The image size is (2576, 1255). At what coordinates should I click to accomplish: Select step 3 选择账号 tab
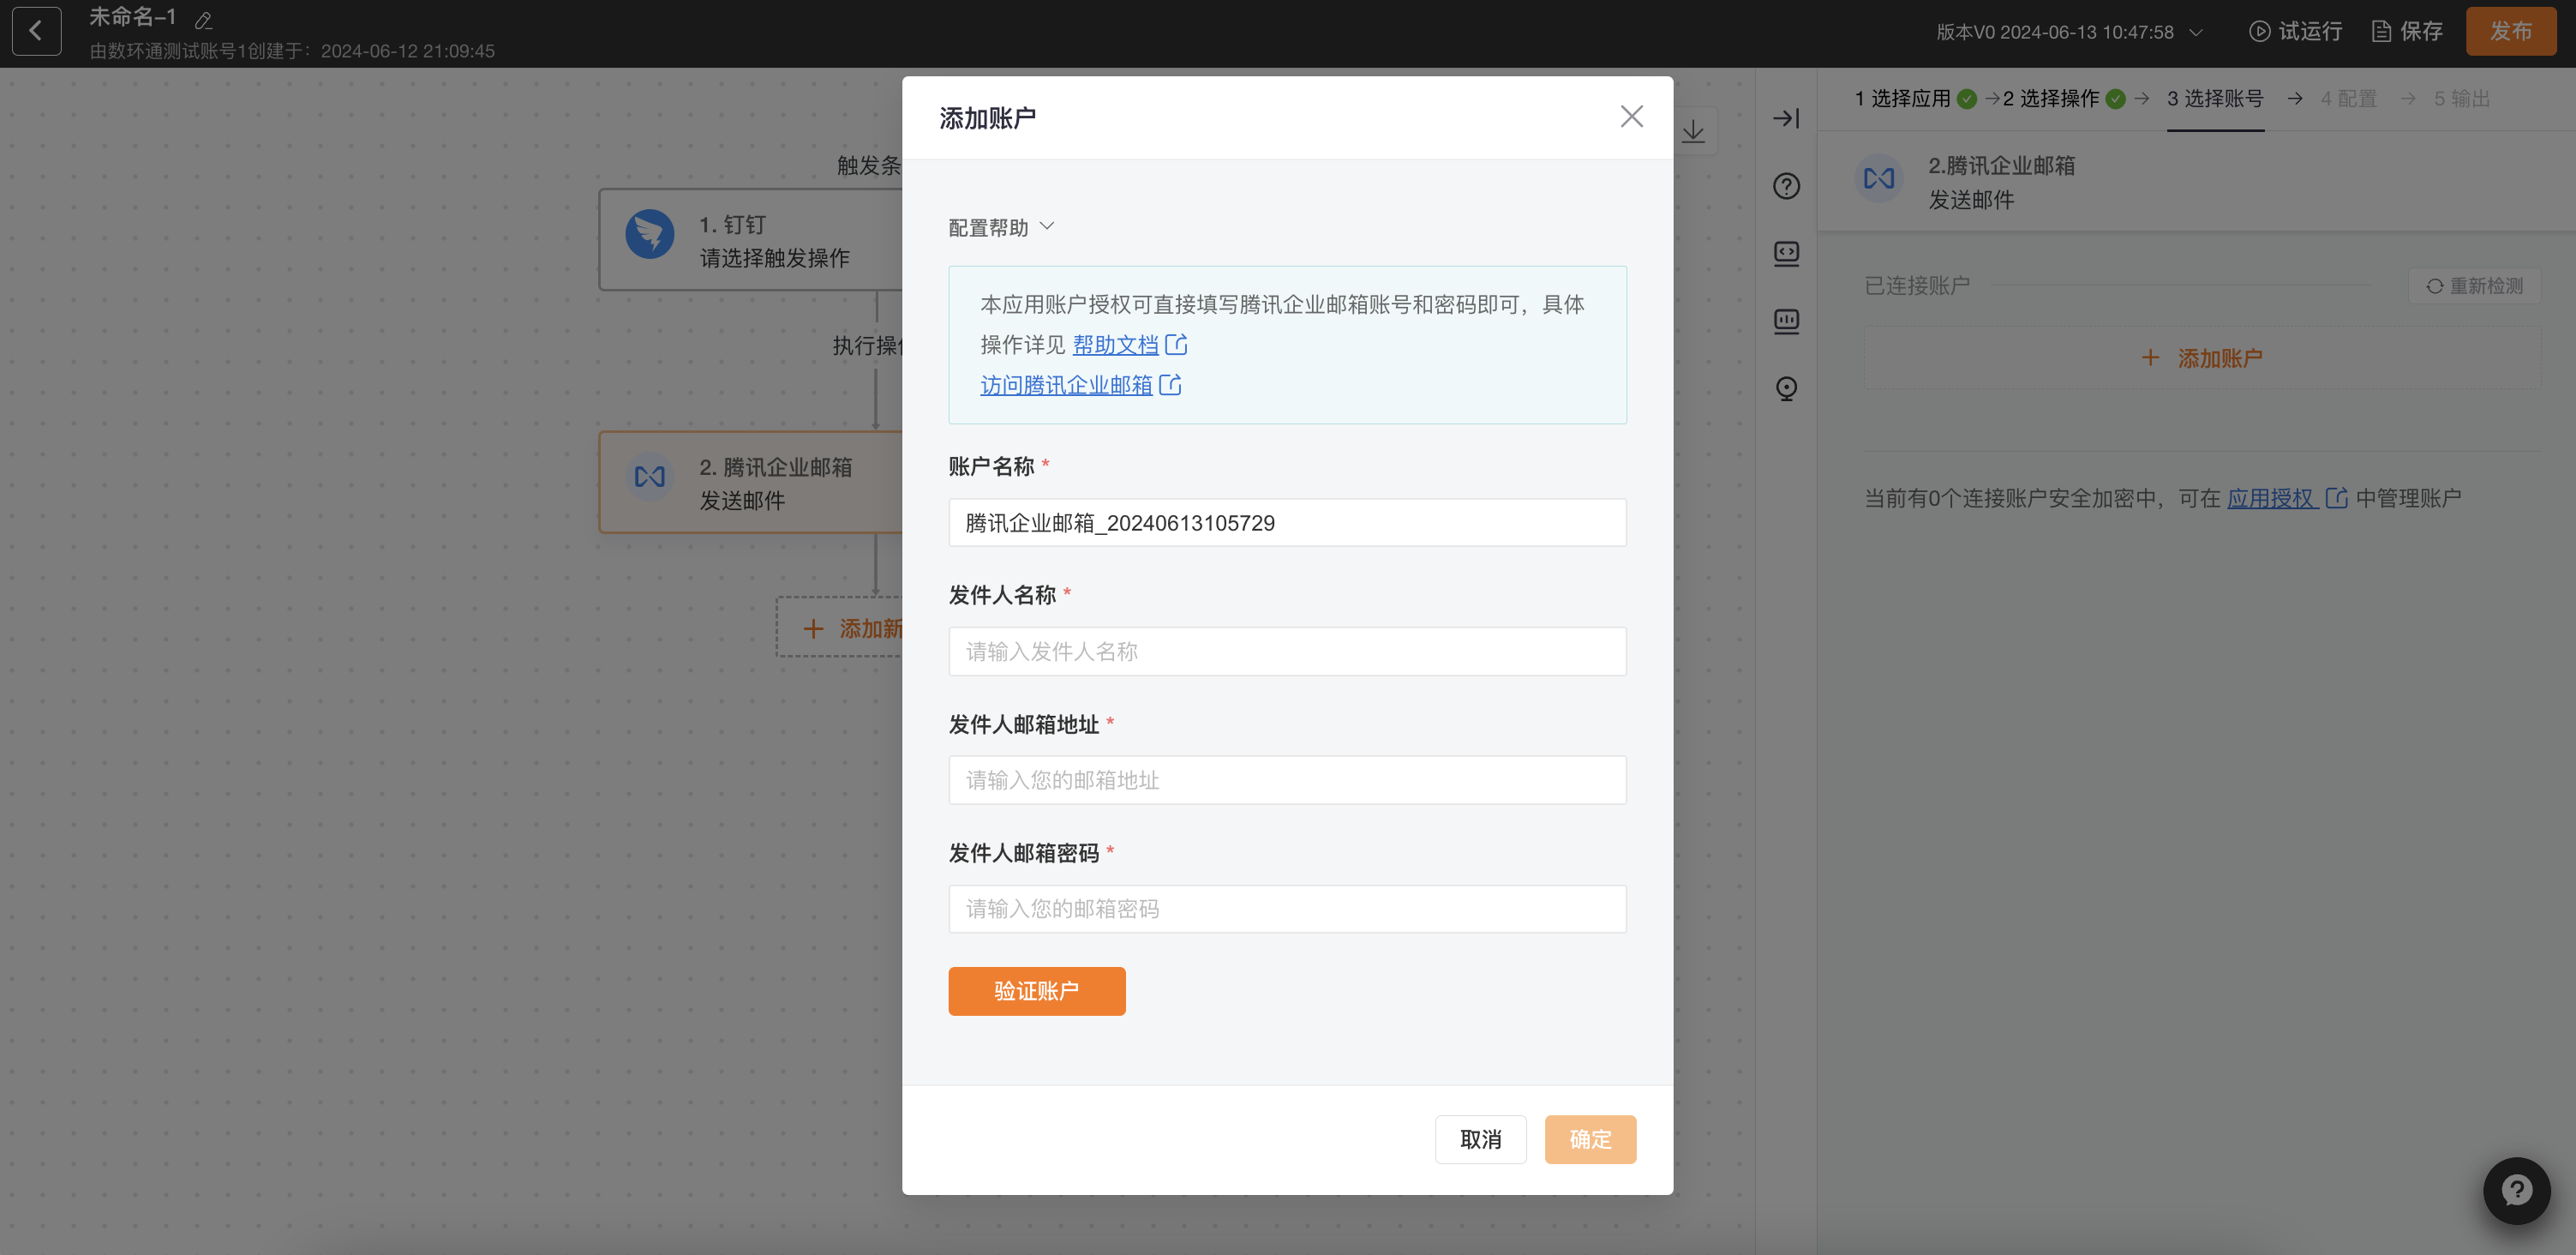pos(2215,98)
